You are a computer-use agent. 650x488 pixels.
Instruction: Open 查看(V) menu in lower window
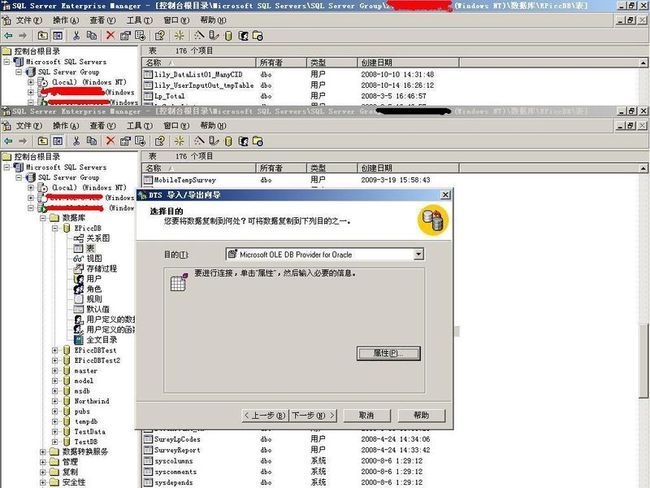click(102, 126)
